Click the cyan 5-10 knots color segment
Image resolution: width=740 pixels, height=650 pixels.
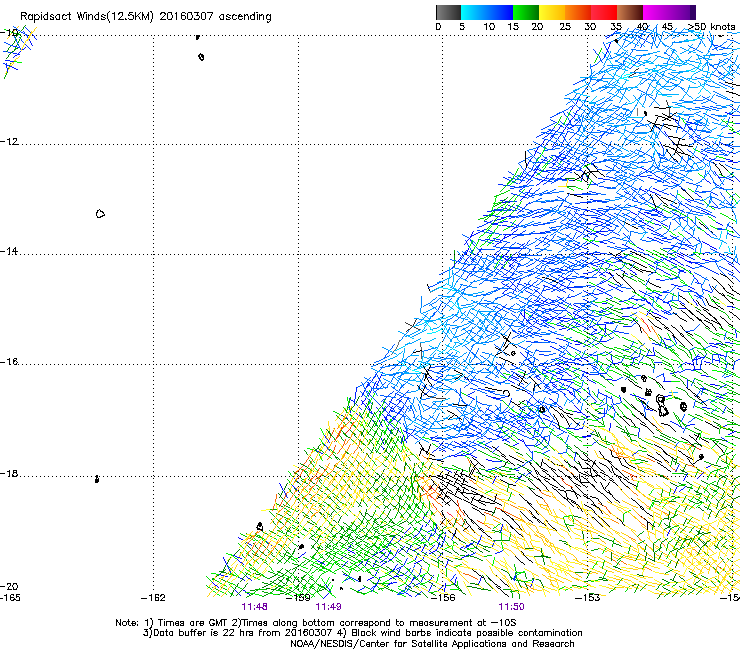473,12
